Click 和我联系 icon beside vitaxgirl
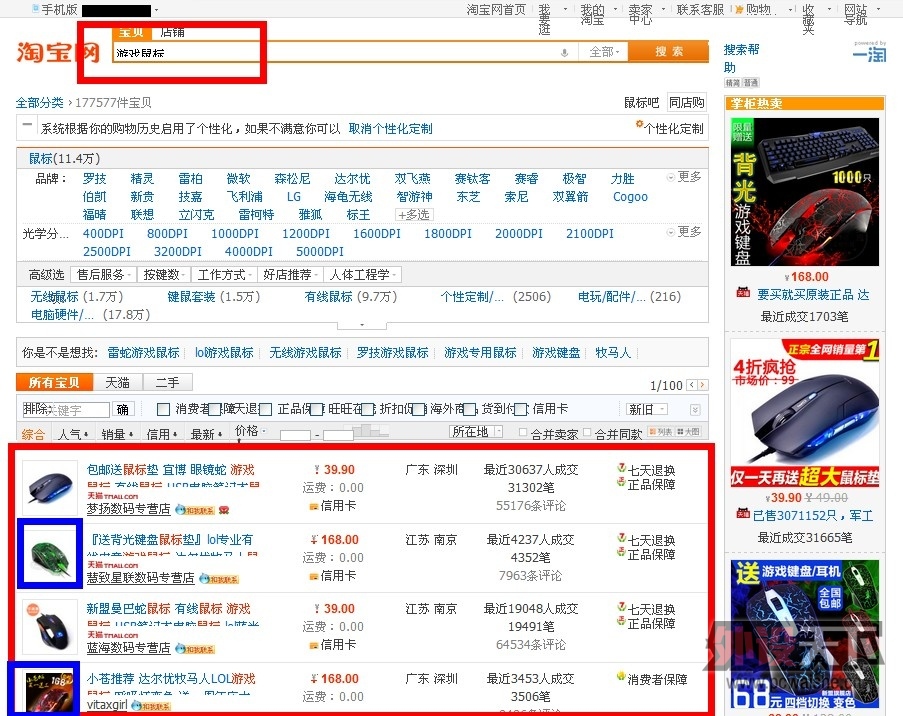The image size is (903, 716). coord(151,706)
